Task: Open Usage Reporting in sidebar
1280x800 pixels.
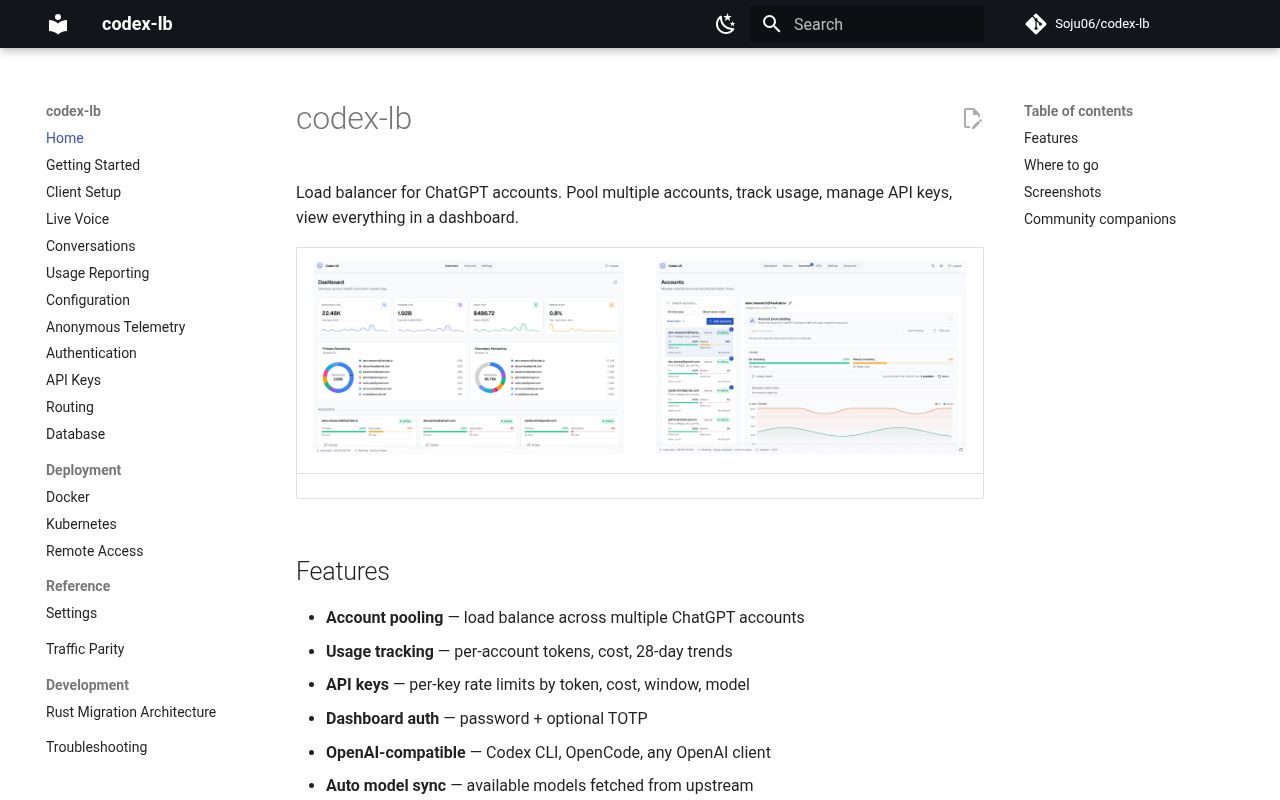Action: [x=98, y=273]
